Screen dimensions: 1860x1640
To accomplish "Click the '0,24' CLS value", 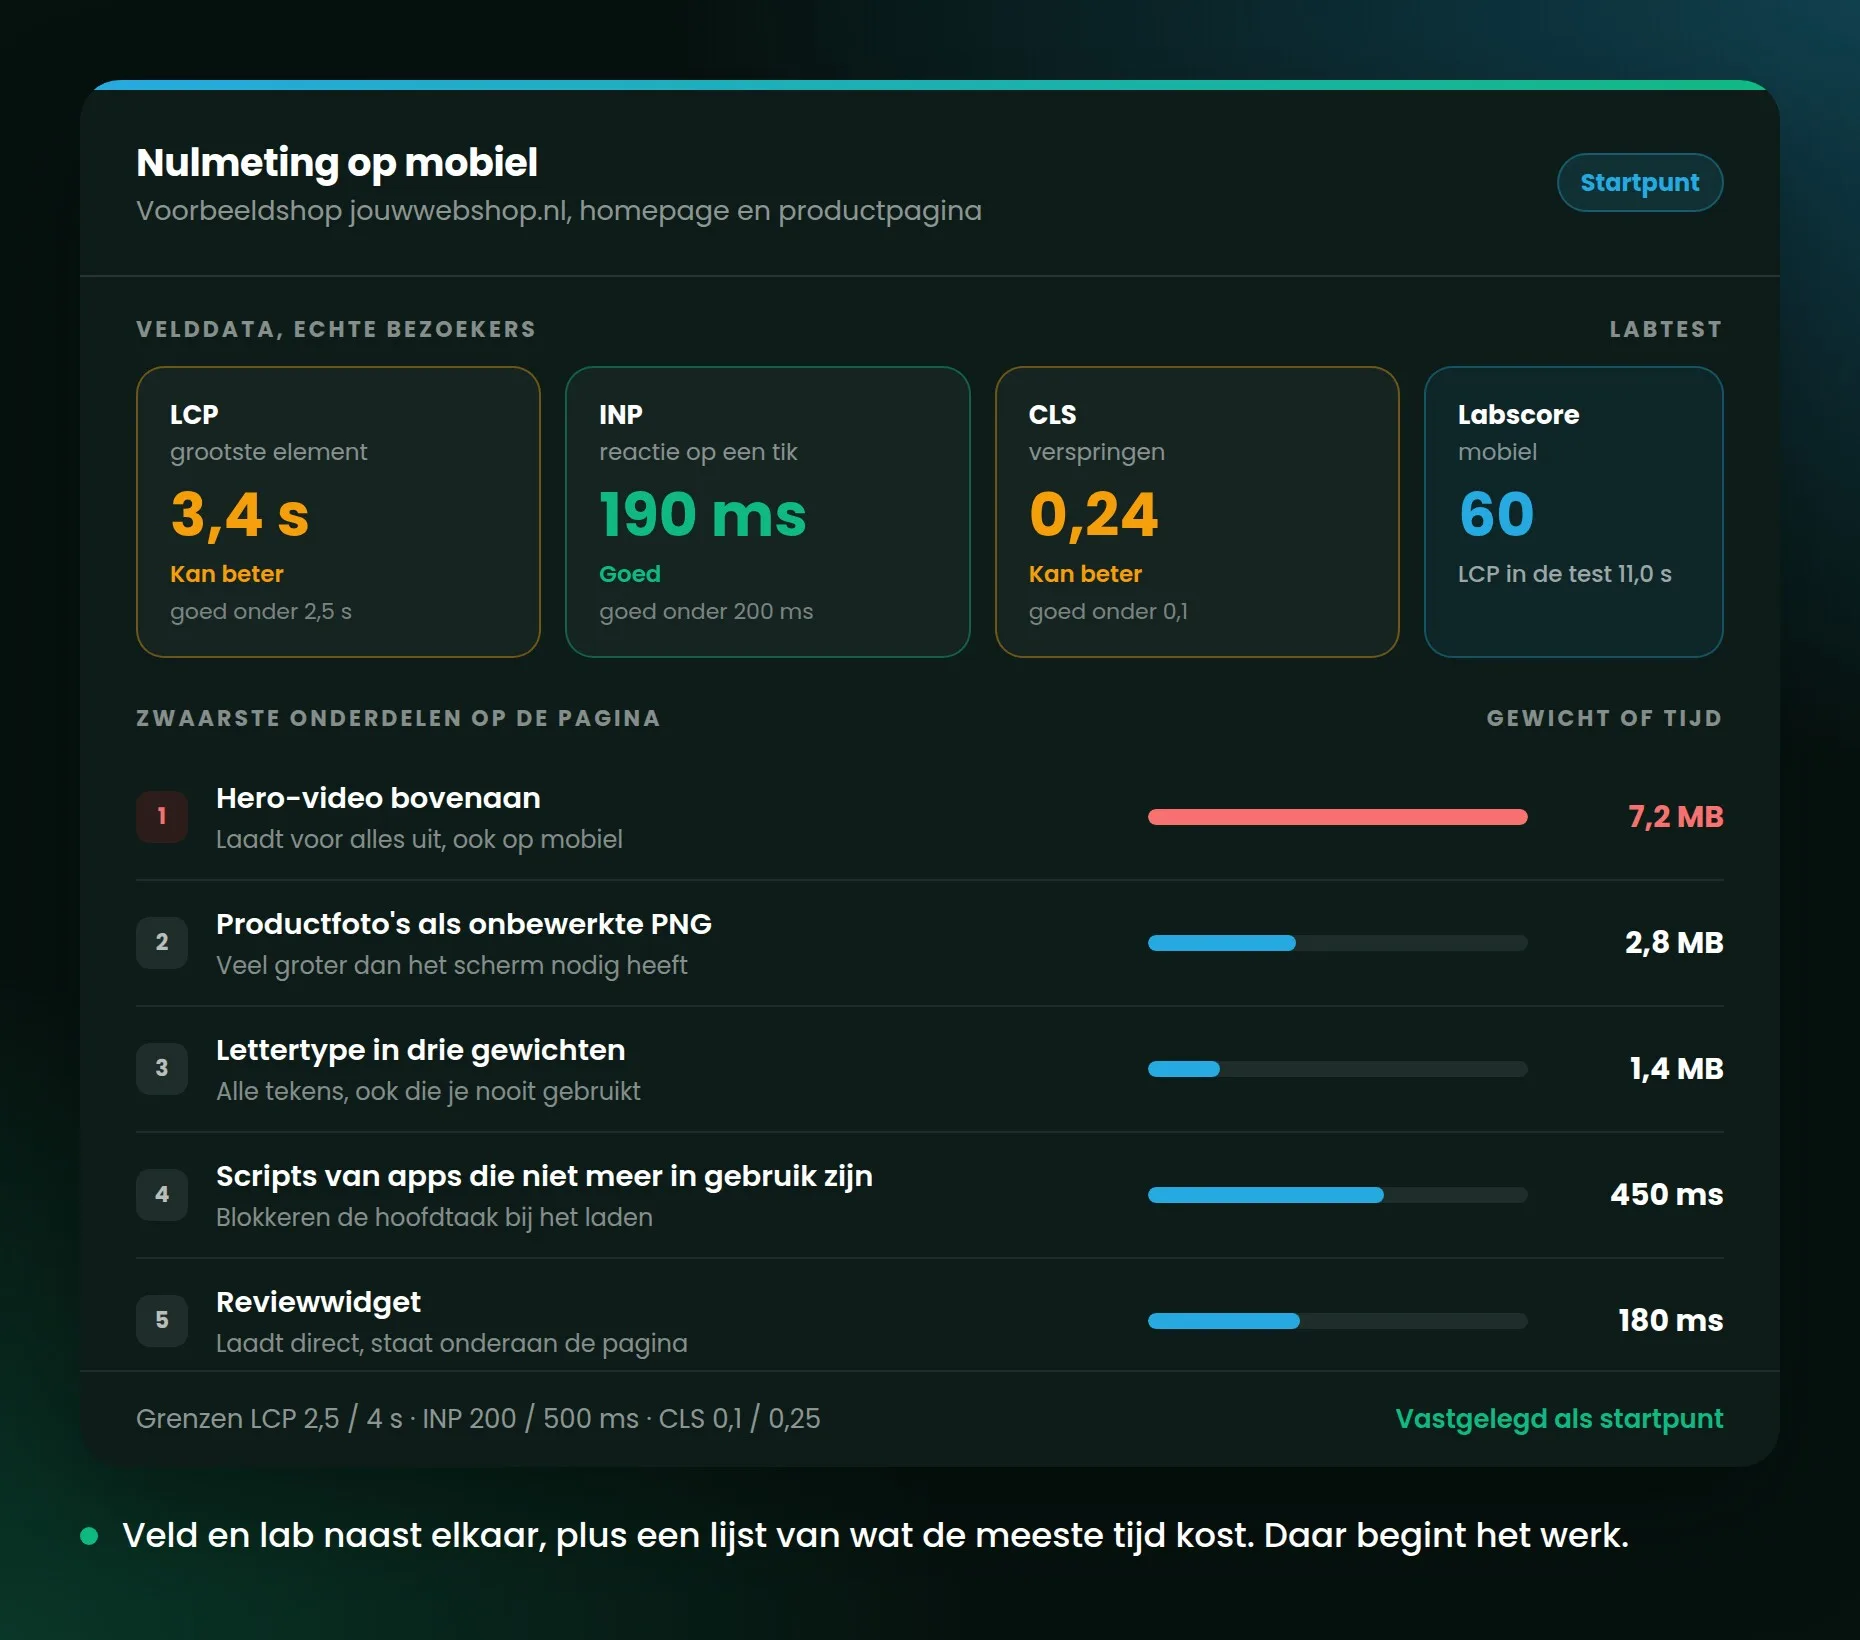I will 1093,515.
